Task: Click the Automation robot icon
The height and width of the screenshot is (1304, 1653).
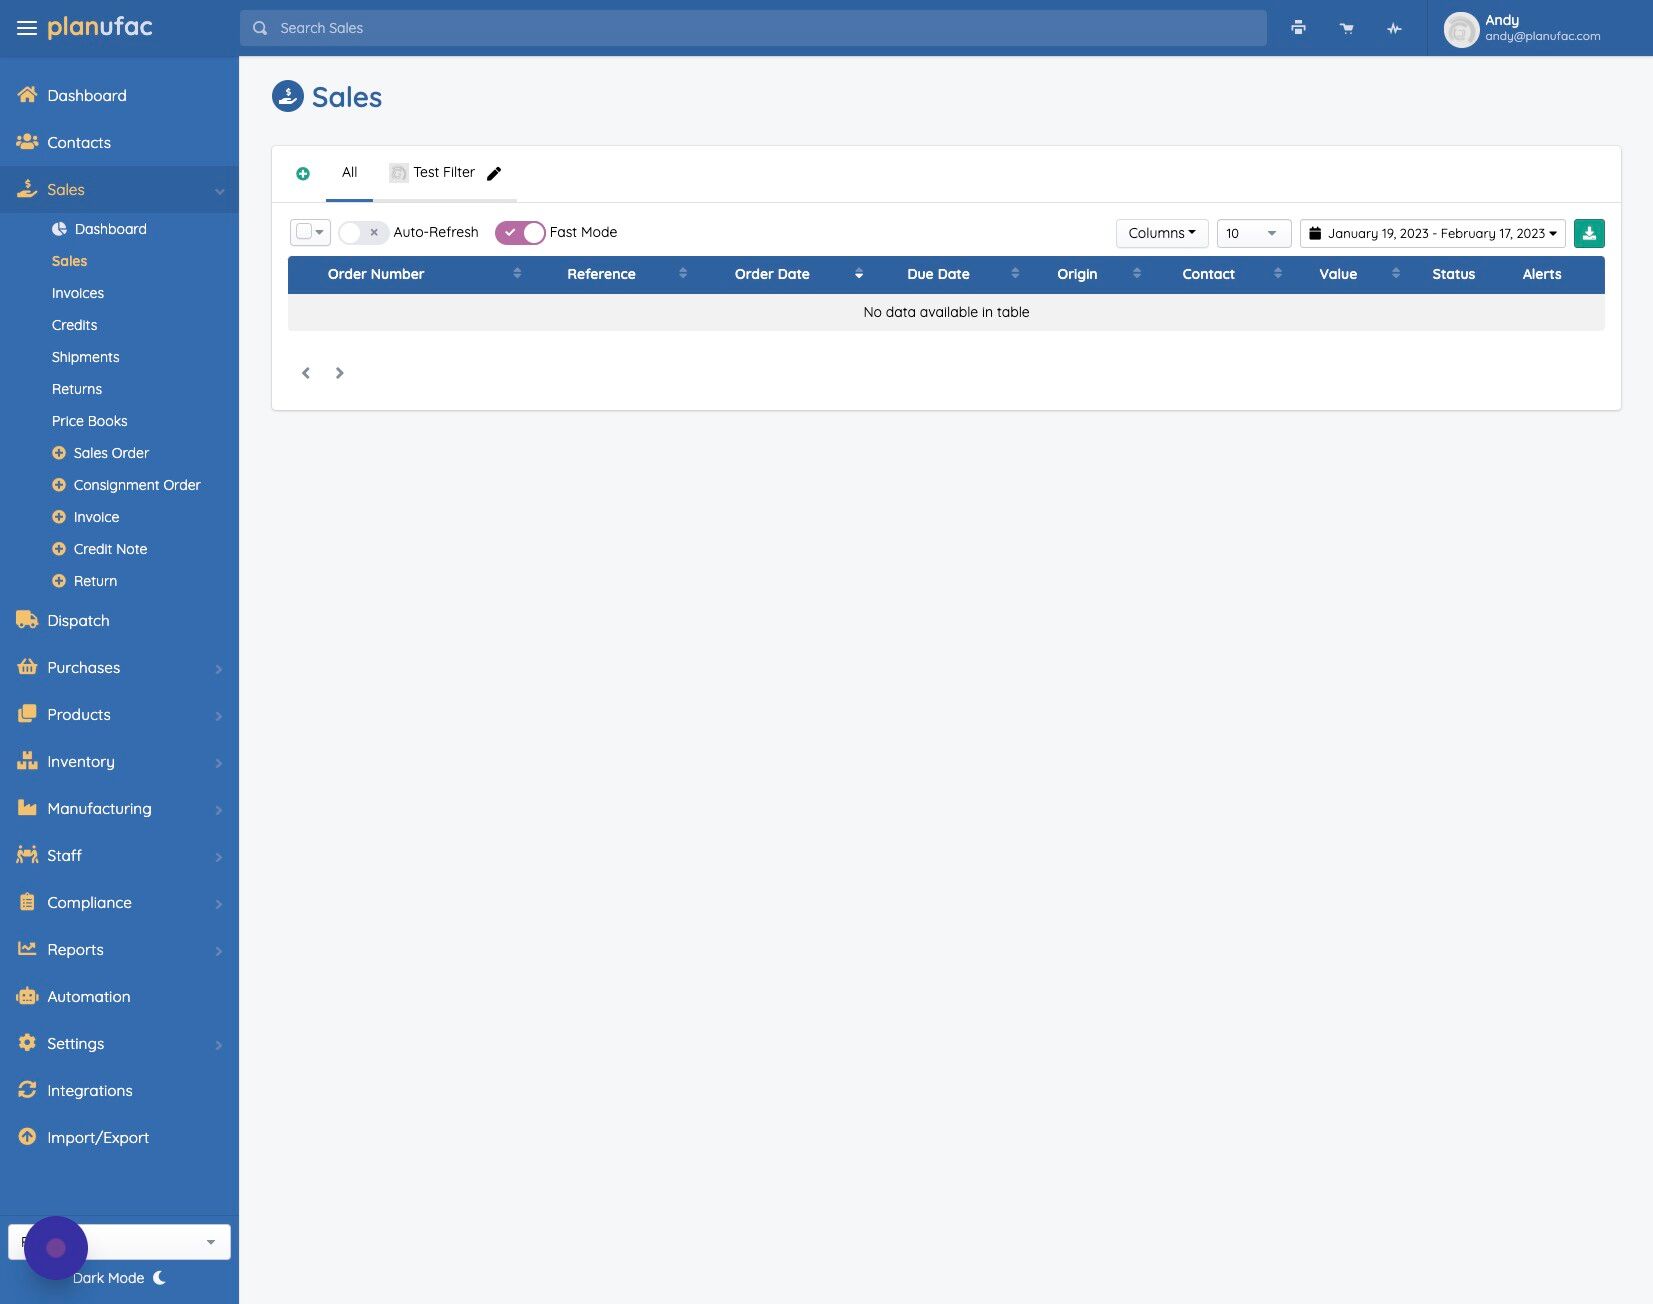Action: [x=27, y=996]
